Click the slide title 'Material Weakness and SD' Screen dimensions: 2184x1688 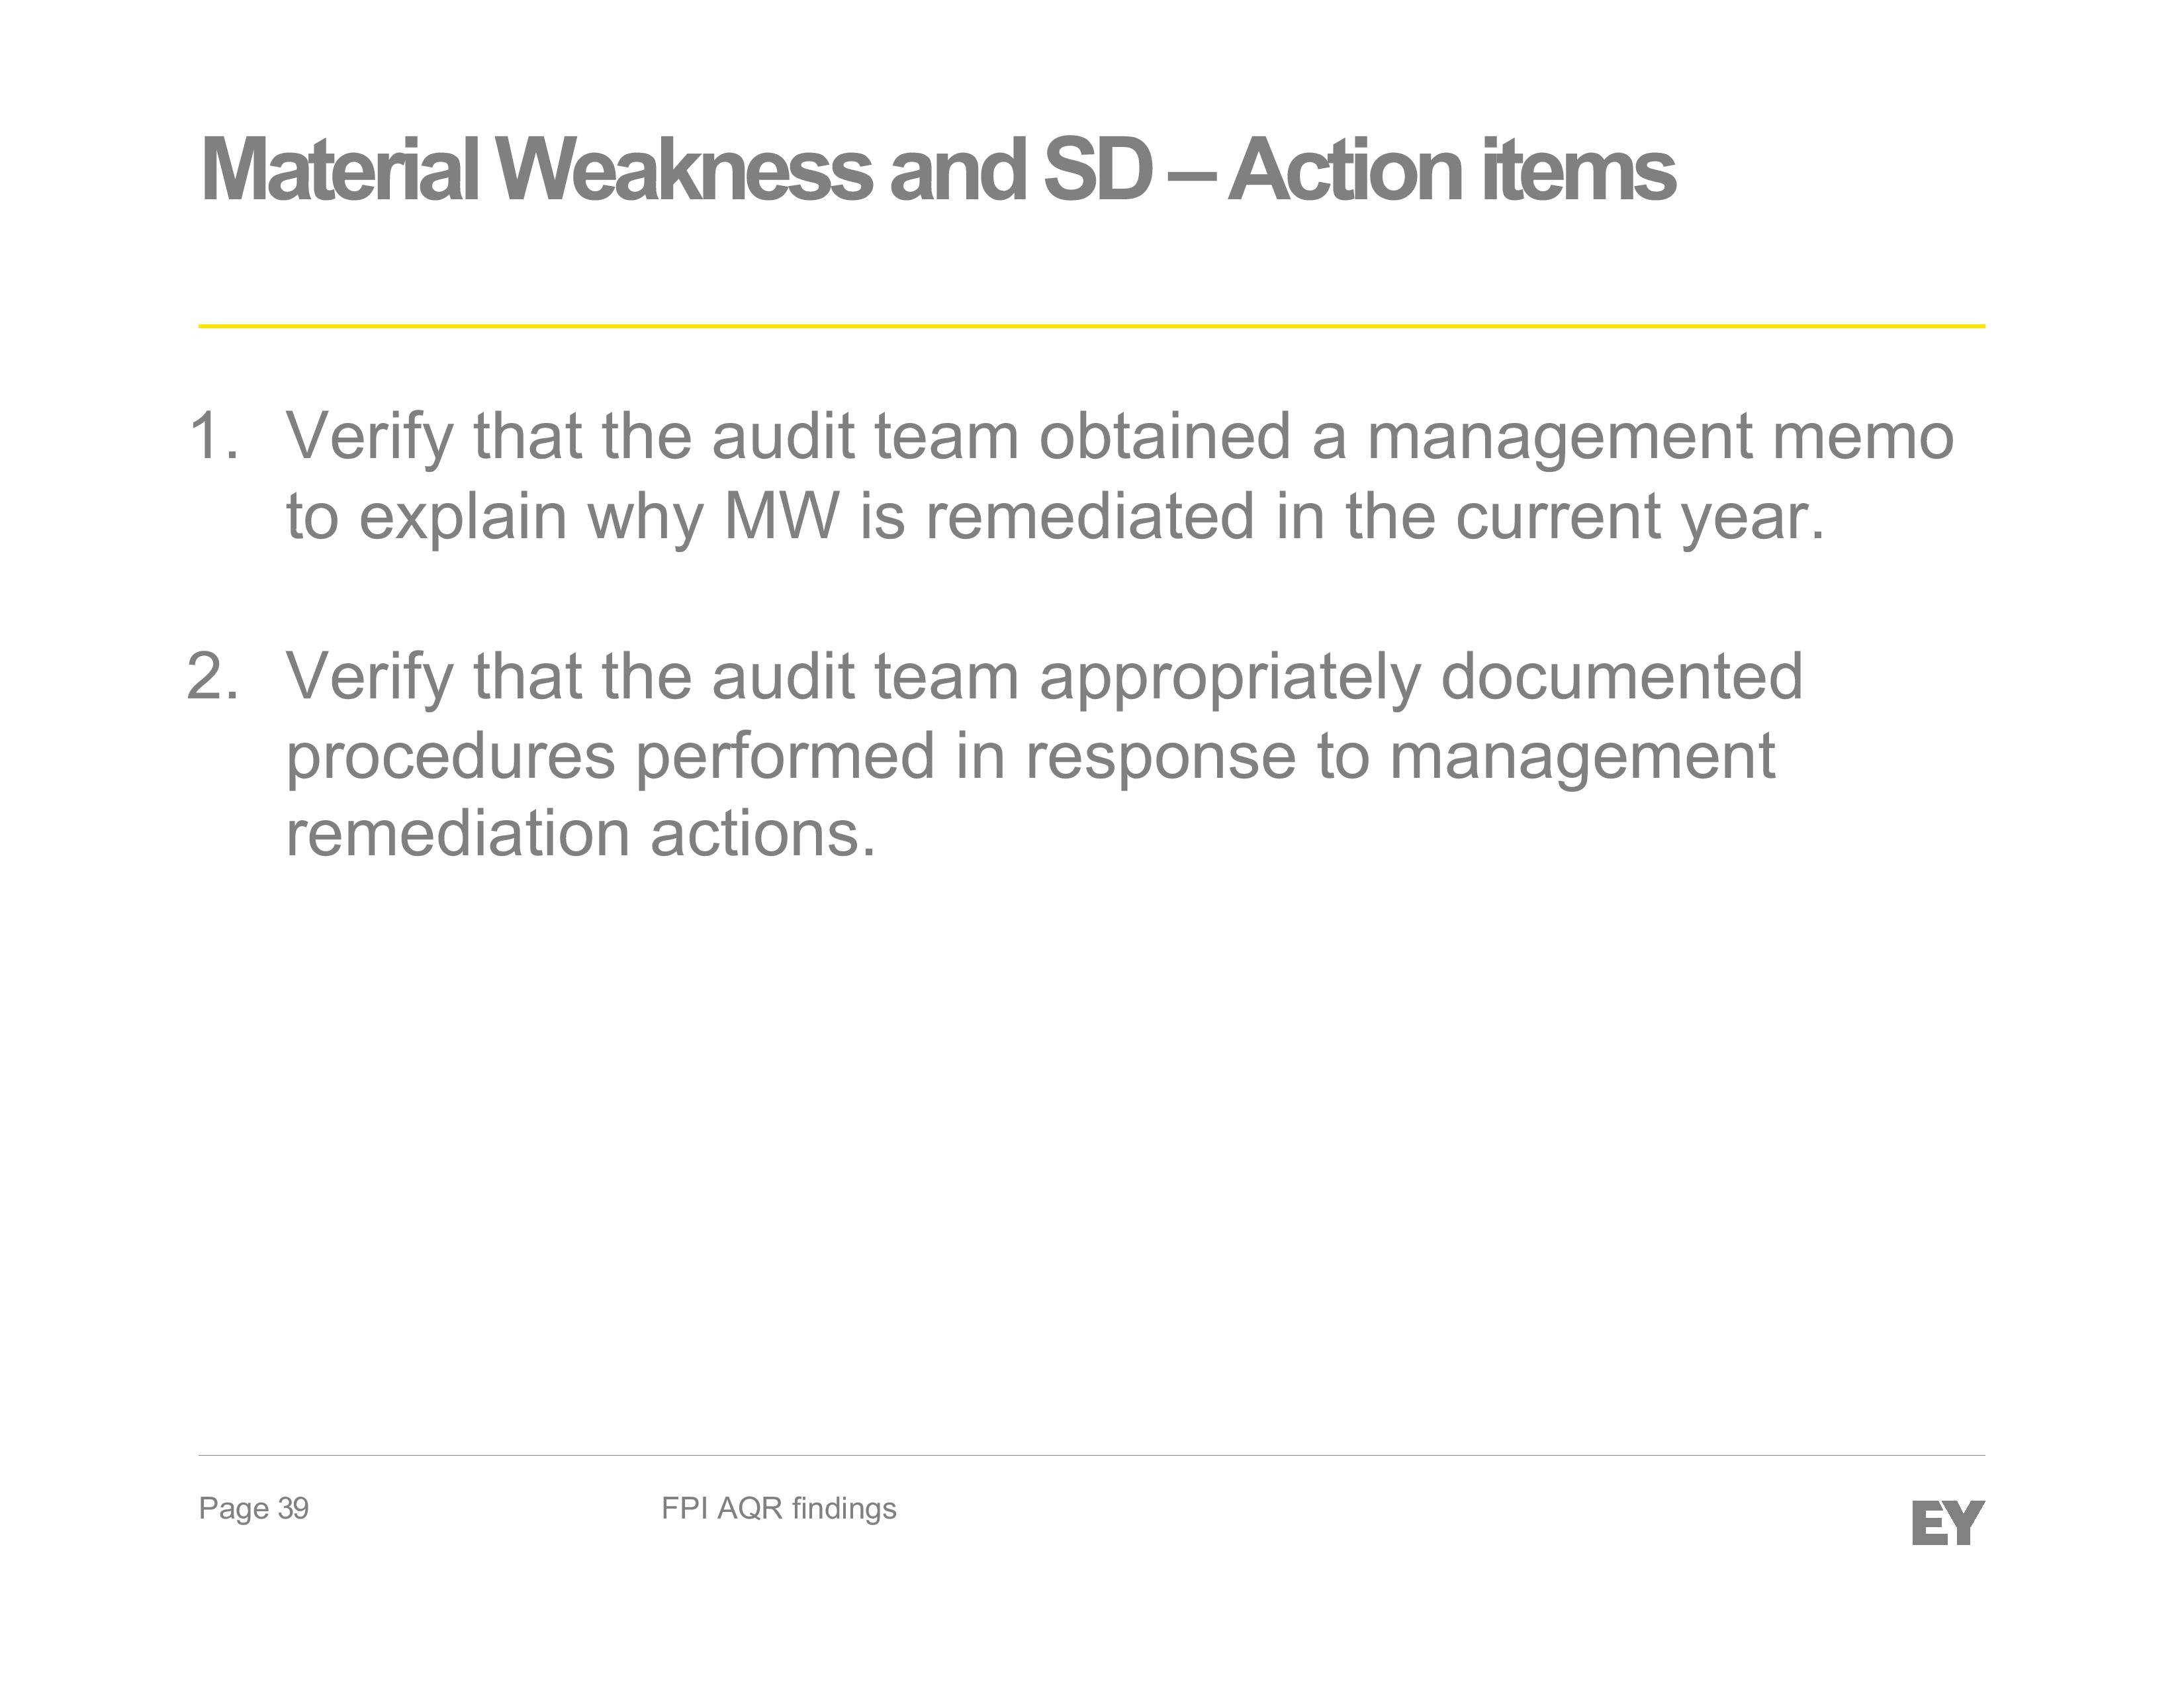point(676,170)
